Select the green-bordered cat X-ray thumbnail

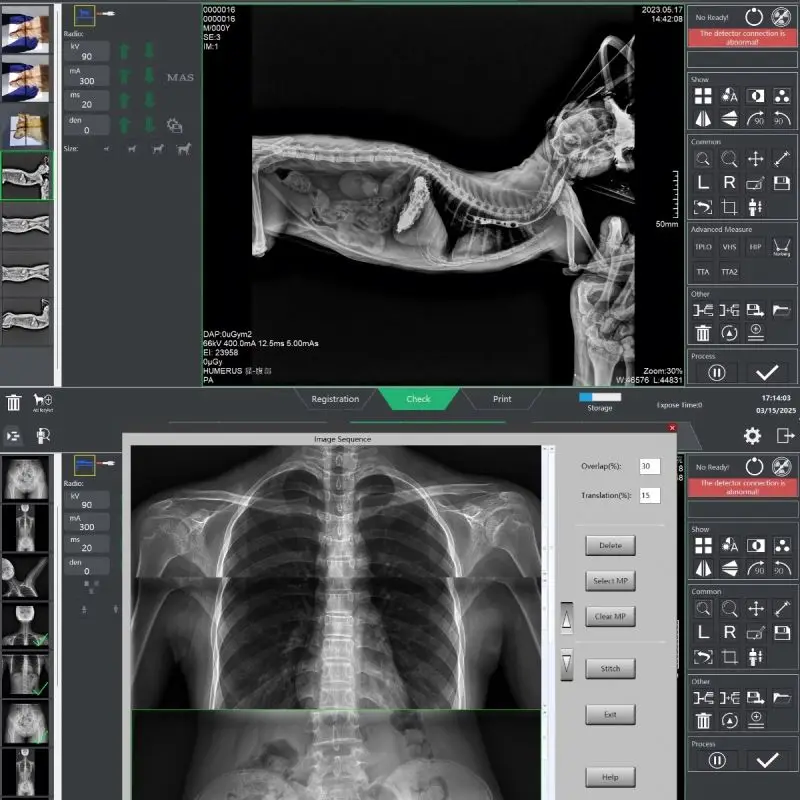click(26, 176)
